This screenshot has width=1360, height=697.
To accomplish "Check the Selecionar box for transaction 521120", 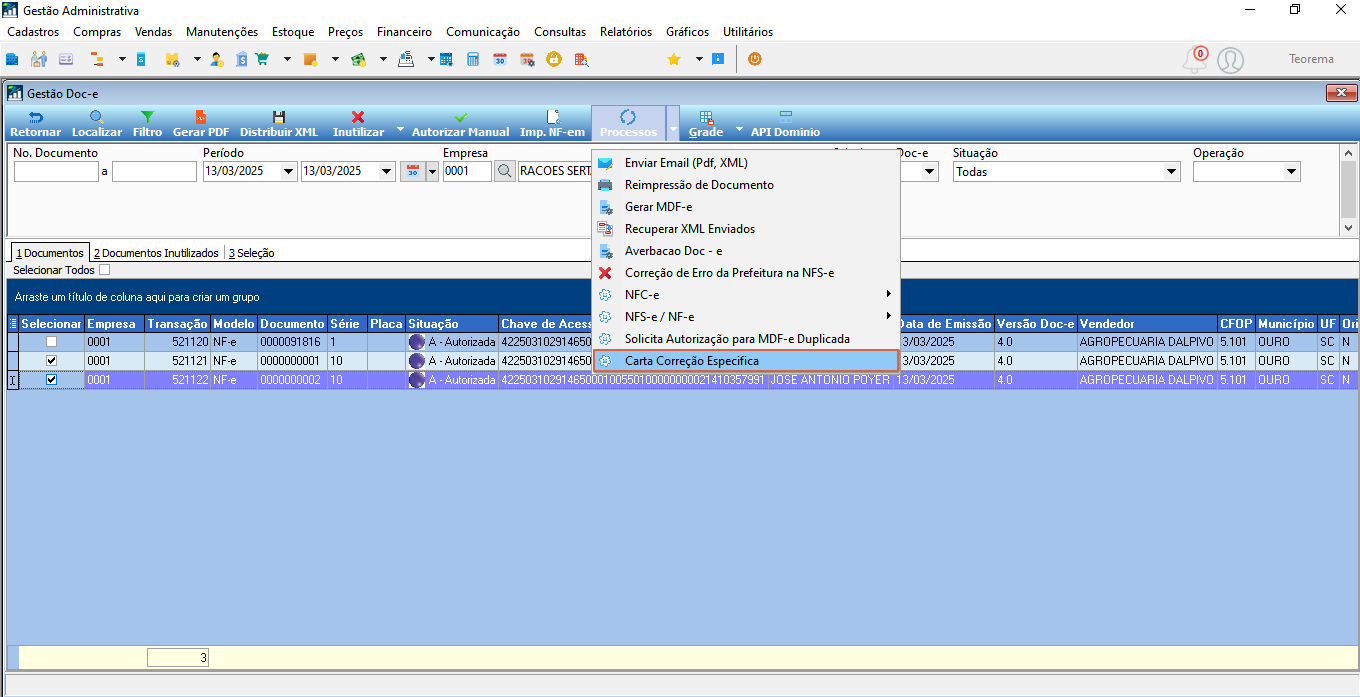I will pyautogui.click(x=51, y=342).
